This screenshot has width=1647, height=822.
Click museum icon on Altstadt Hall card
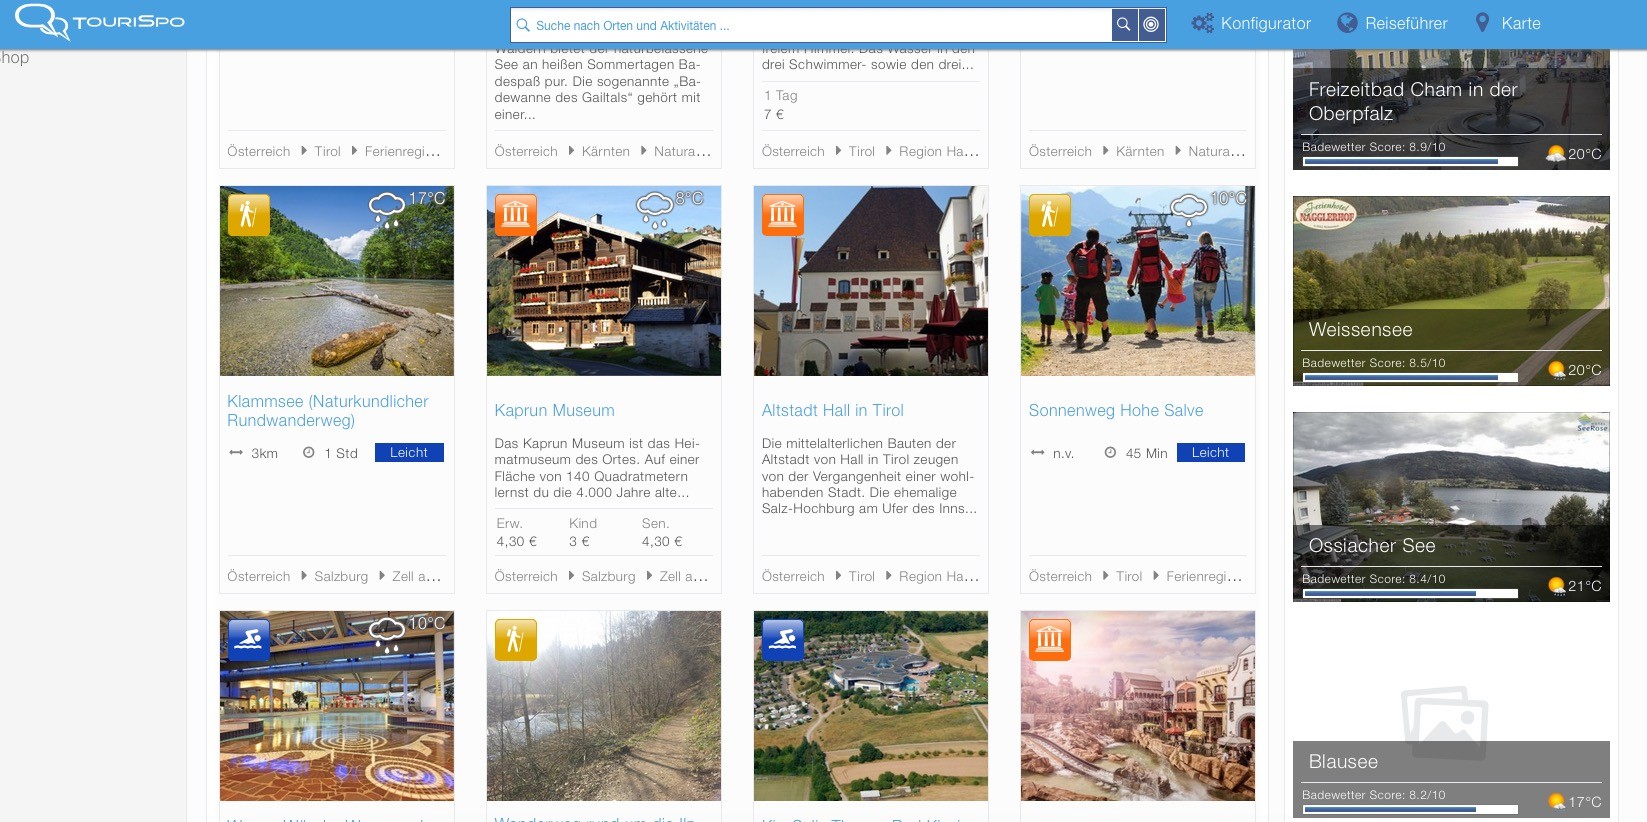[x=783, y=215]
